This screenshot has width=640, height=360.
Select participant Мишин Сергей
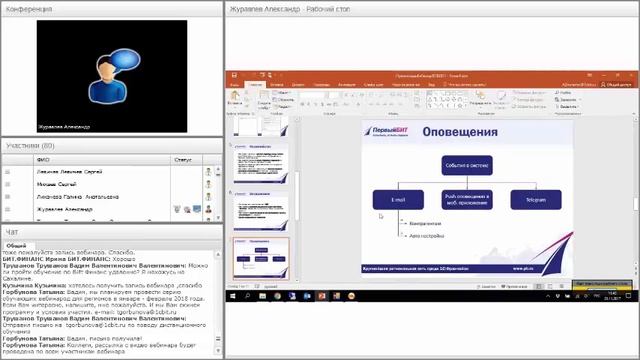[x=56, y=184]
